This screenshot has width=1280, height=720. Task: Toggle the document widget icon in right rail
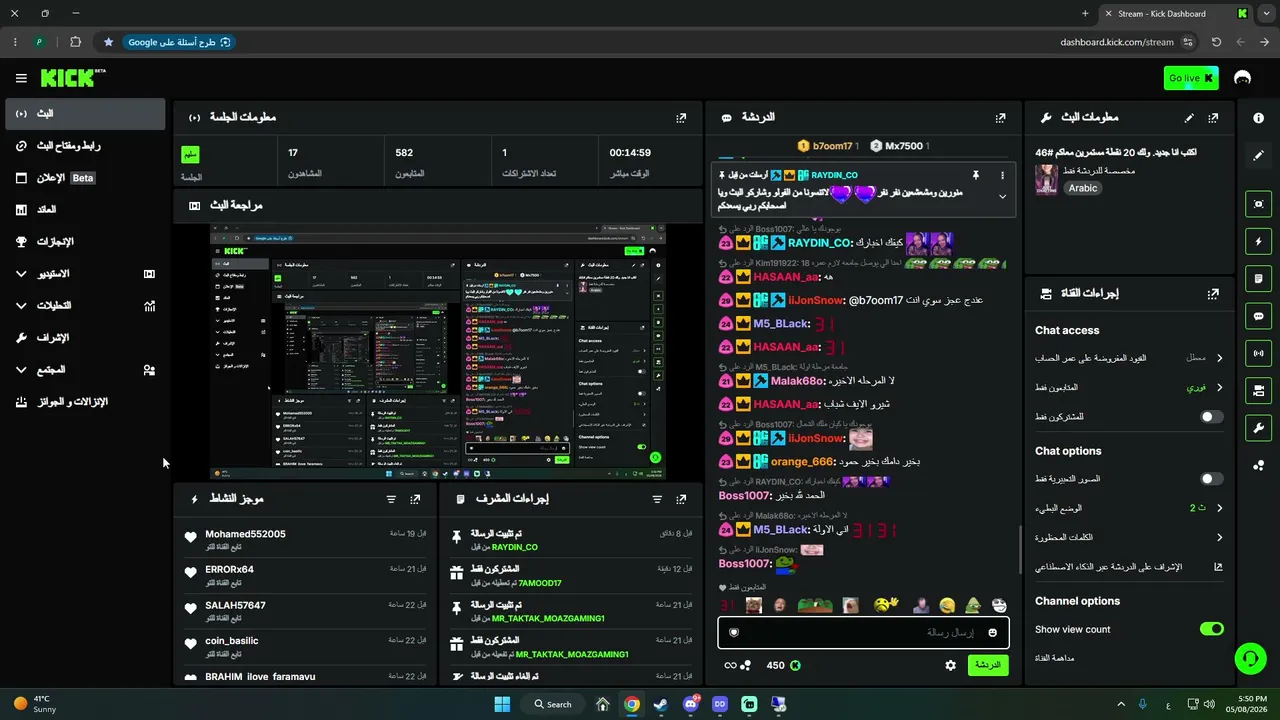pos(1259,278)
